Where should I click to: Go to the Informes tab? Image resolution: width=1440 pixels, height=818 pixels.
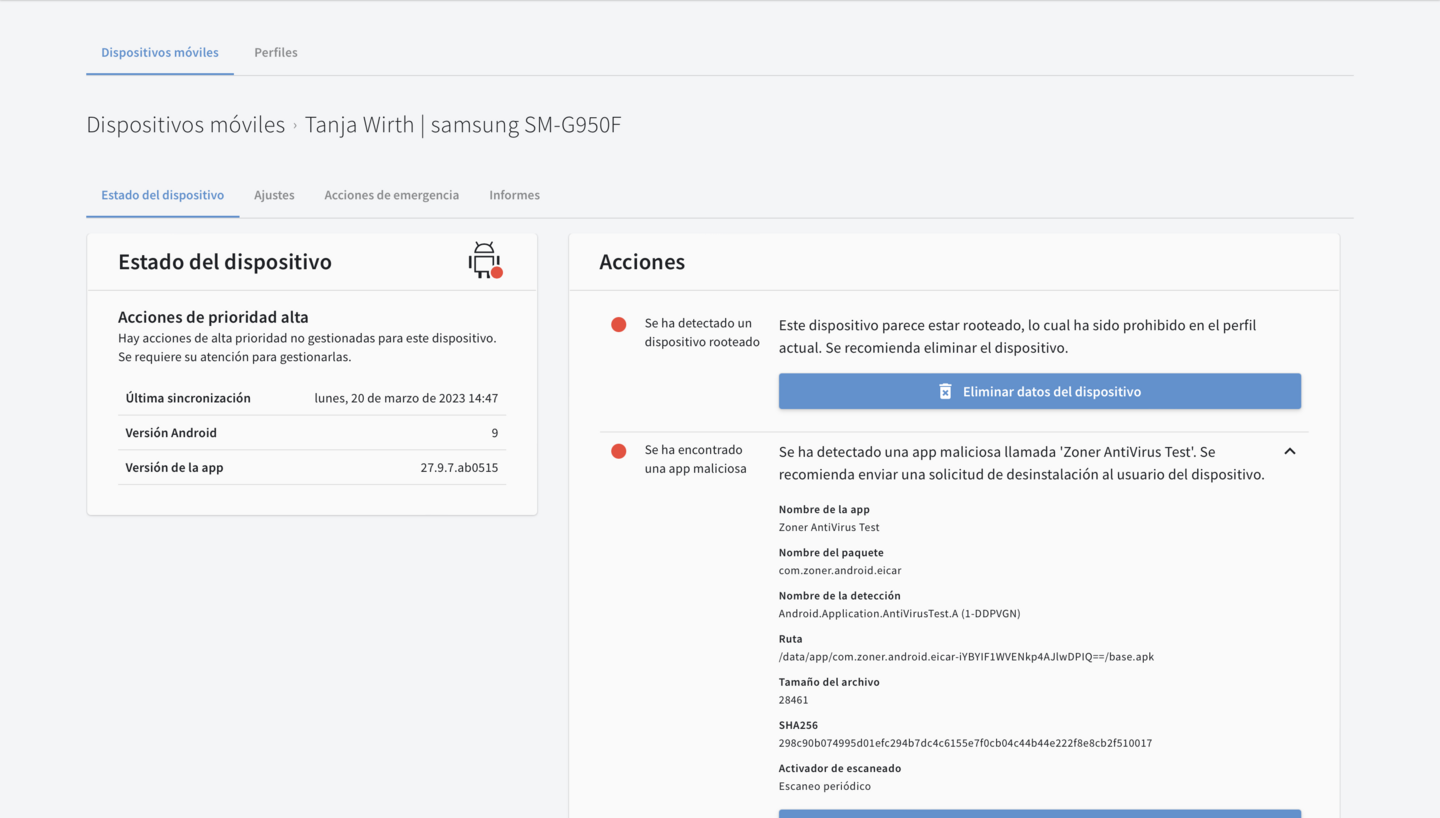pyautogui.click(x=514, y=195)
